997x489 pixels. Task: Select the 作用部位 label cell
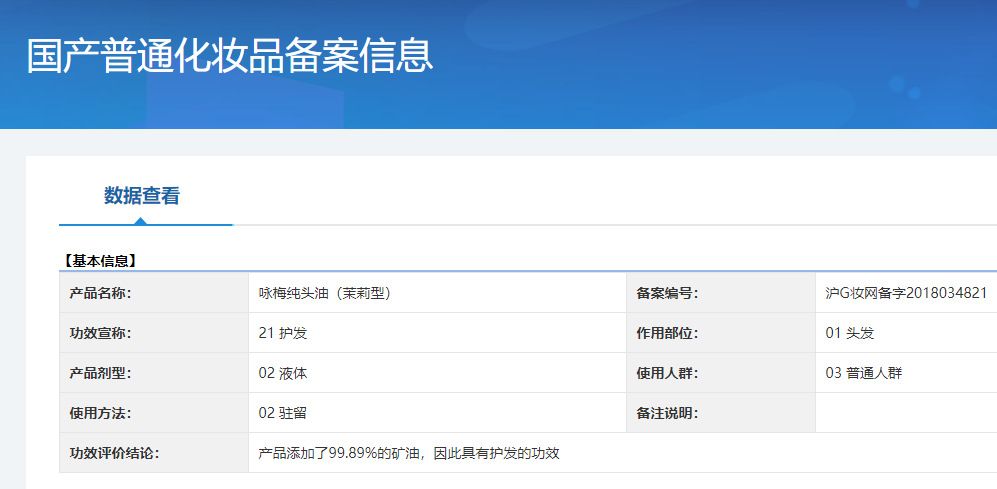pos(721,333)
